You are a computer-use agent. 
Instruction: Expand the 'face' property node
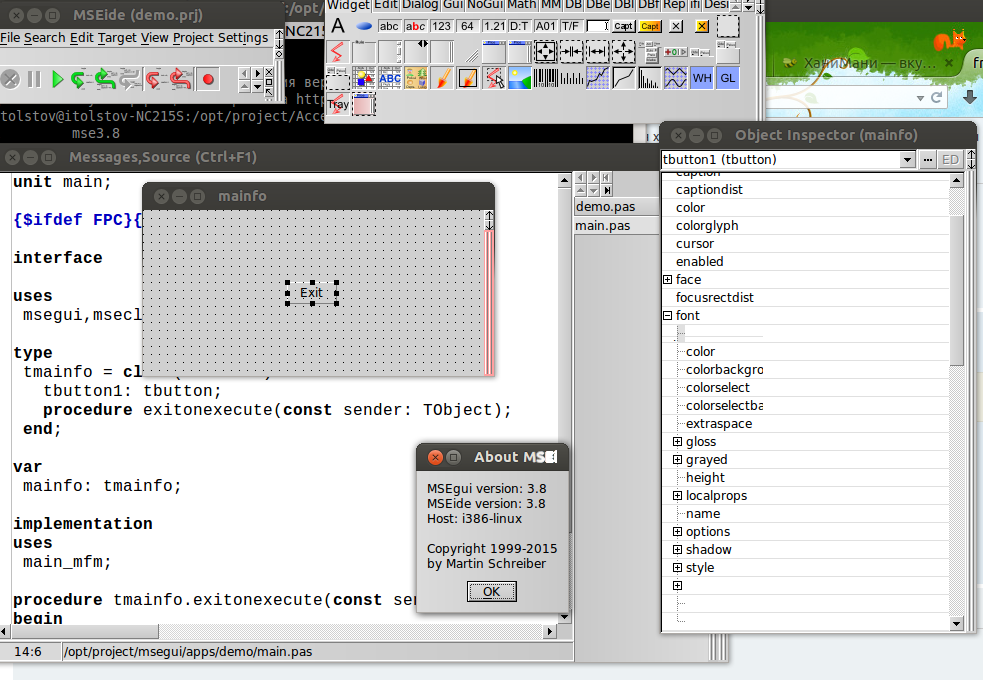click(x=668, y=280)
